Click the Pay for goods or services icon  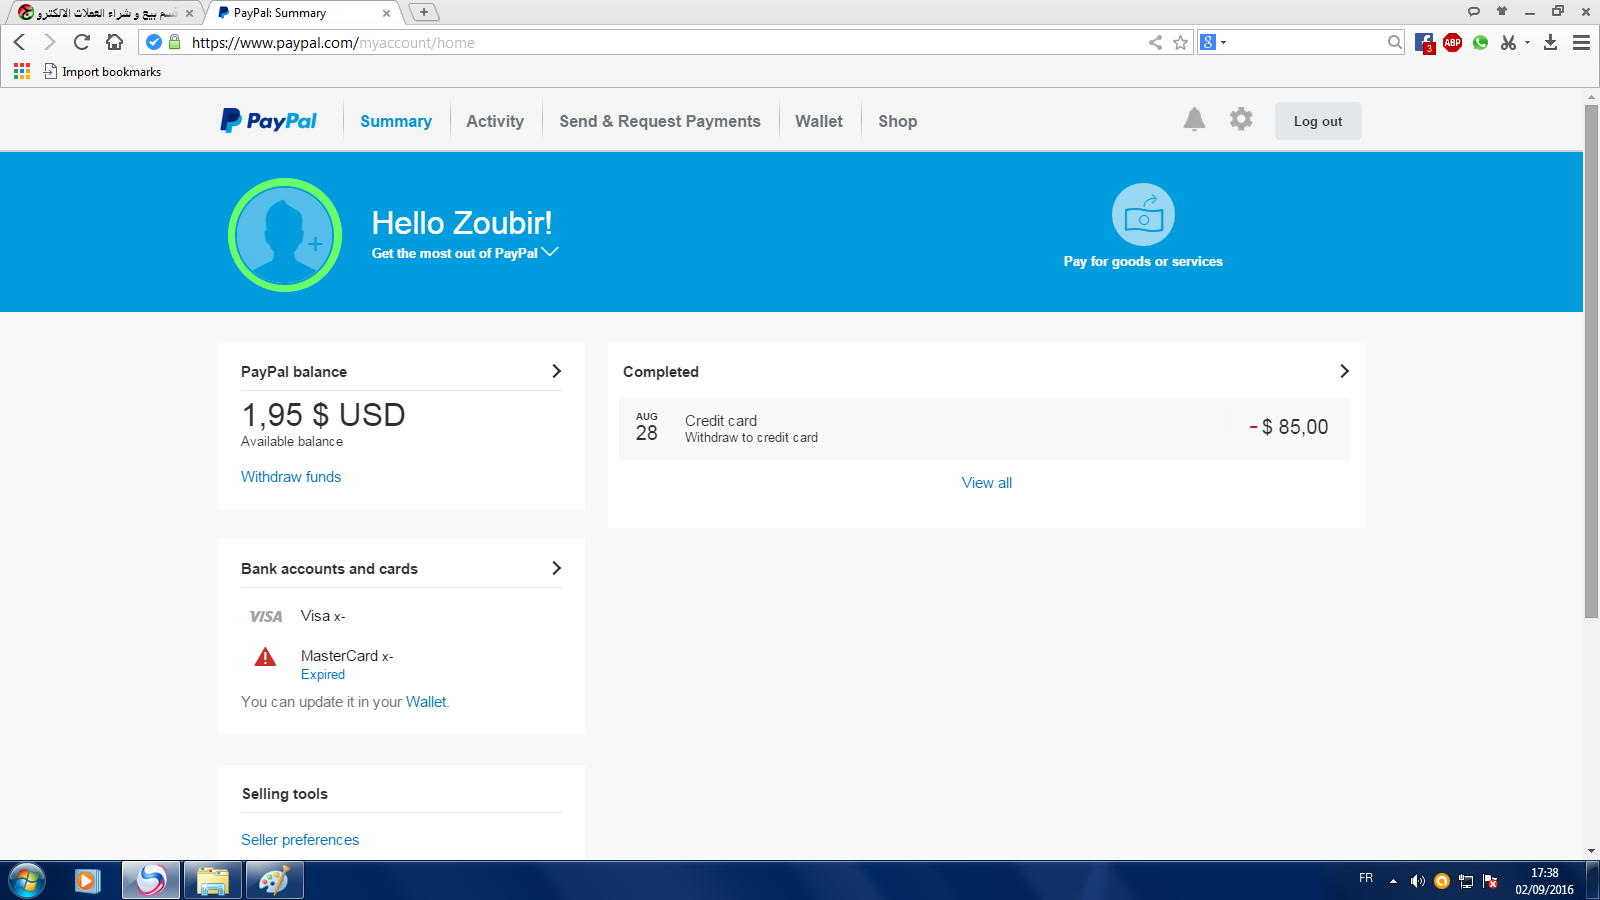tap(1143, 215)
